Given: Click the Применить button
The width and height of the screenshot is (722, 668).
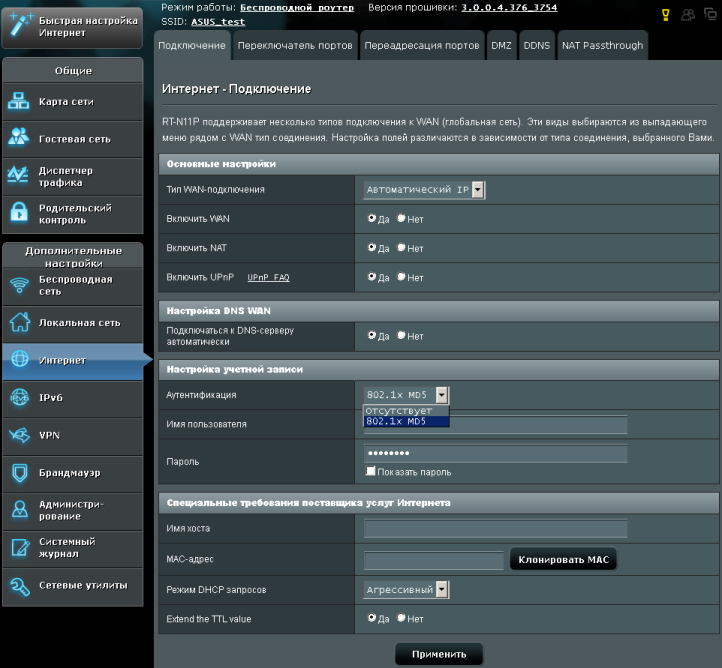Looking at the screenshot, I should pyautogui.click(x=439, y=654).
